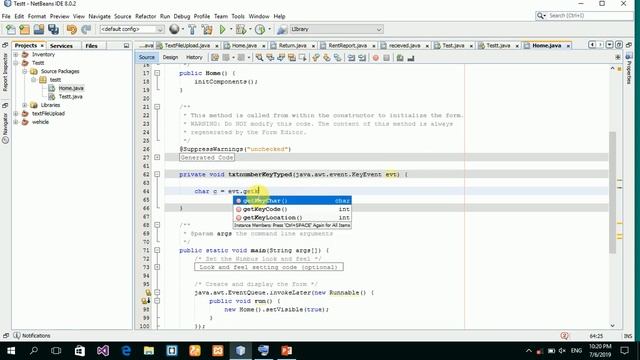Show the opened documents list dropdown

click(609, 45)
